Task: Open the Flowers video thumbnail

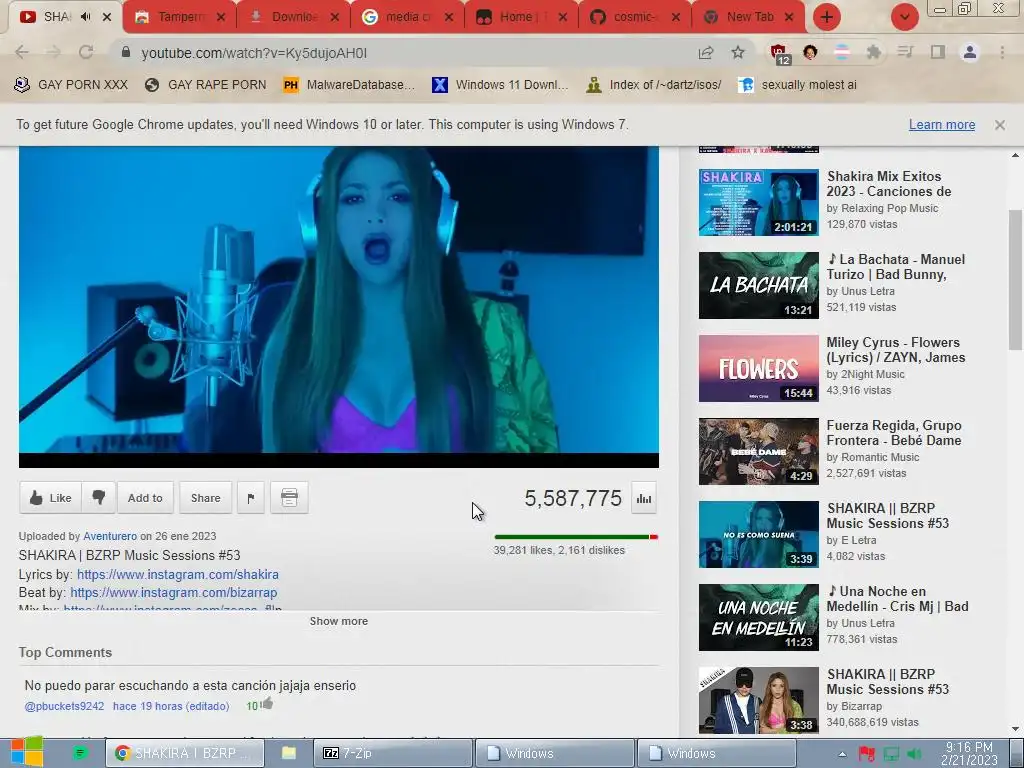Action: (x=758, y=368)
